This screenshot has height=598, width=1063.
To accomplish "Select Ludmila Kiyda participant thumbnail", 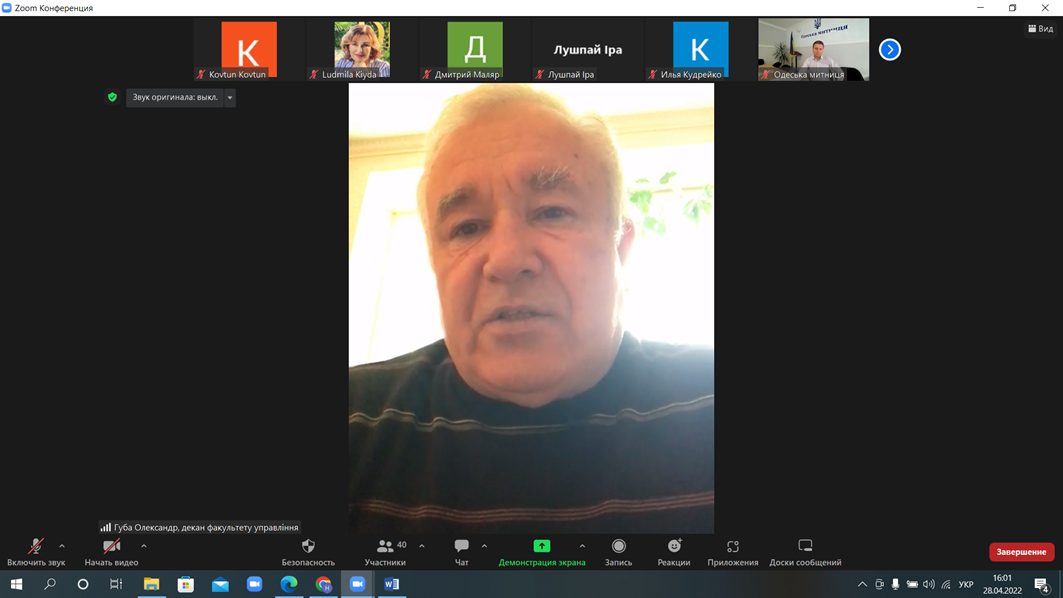I will click(x=362, y=49).
